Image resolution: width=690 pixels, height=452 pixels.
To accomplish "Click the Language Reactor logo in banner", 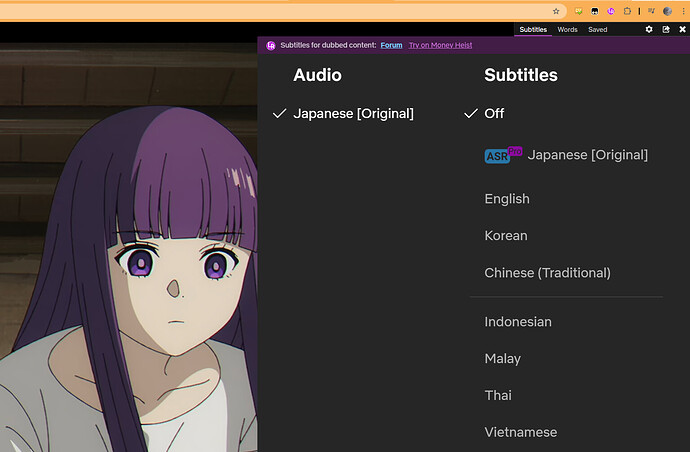I will pos(270,45).
